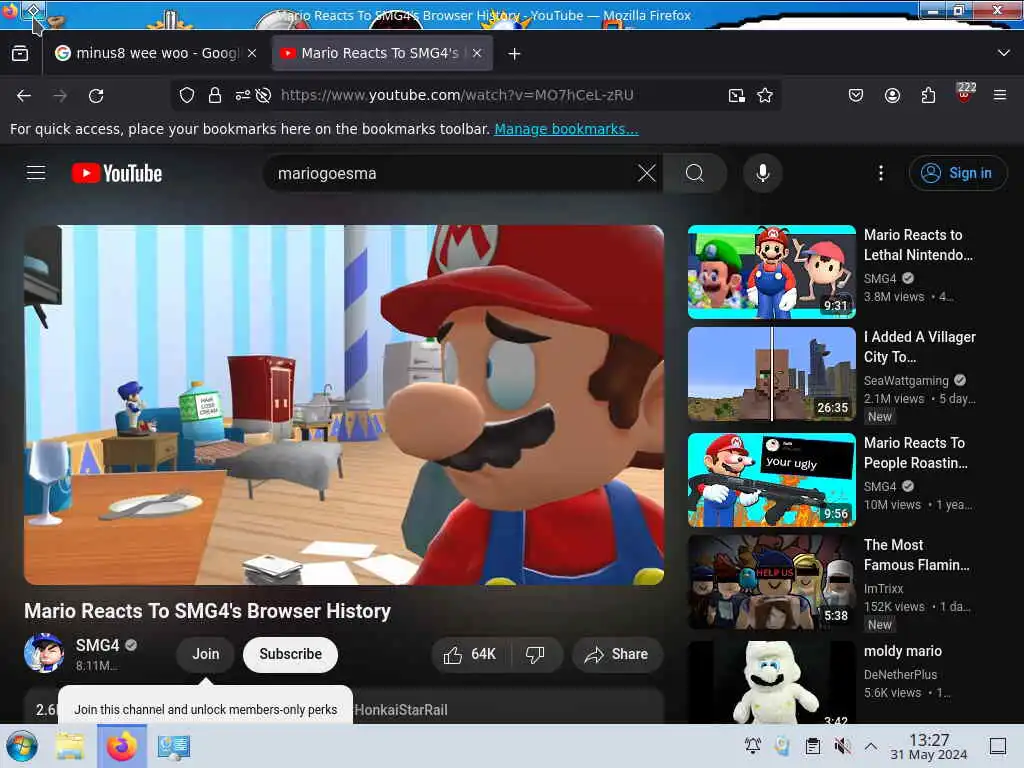Open the clipboard tray icon
Image resolution: width=1024 pixels, height=768 pixels.
click(812, 746)
